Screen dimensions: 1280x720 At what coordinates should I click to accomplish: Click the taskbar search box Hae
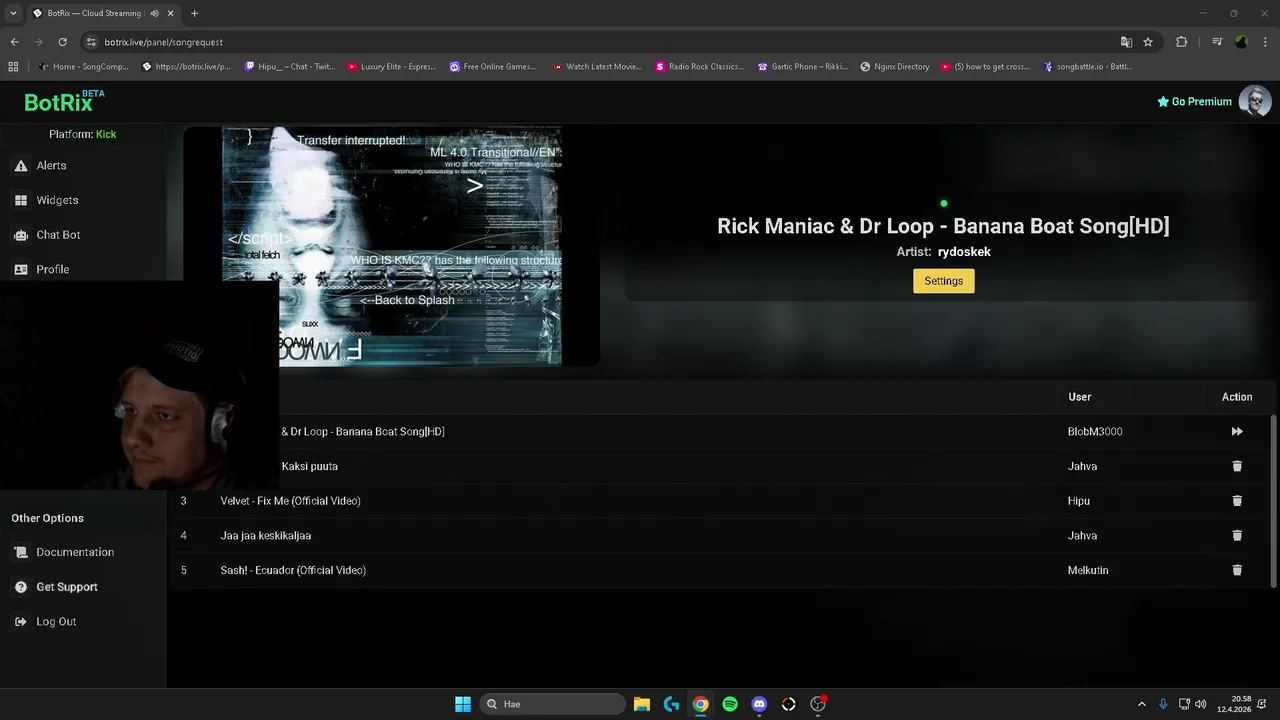[552, 704]
